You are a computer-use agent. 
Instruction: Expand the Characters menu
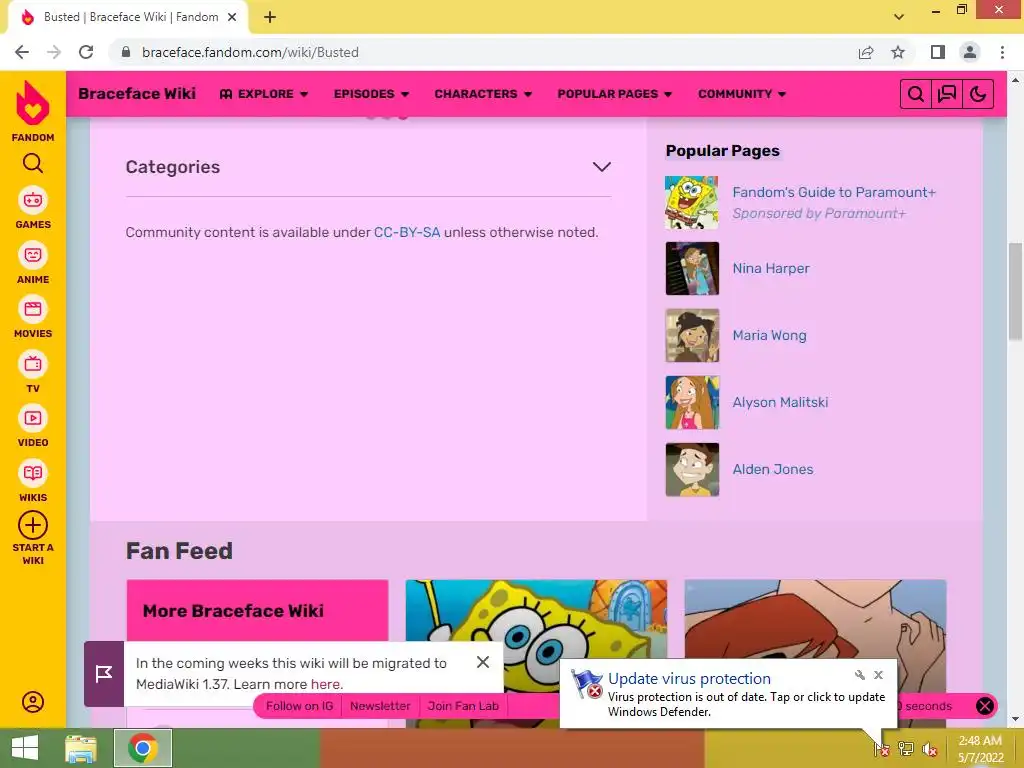click(483, 94)
